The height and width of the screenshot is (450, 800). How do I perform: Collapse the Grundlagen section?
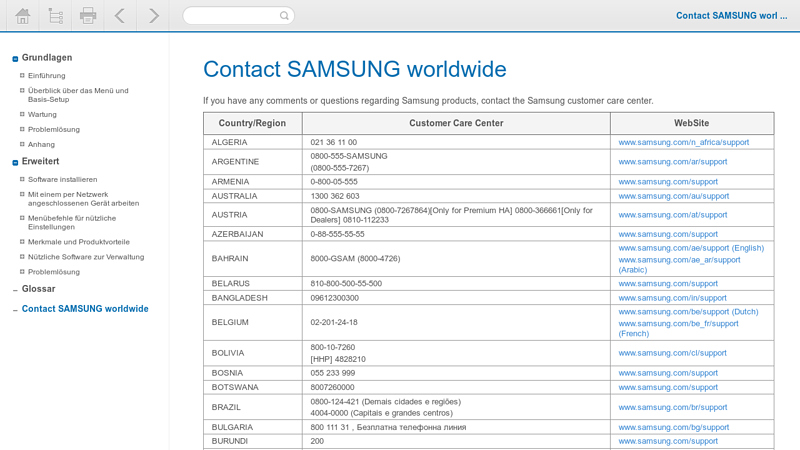point(15,59)
